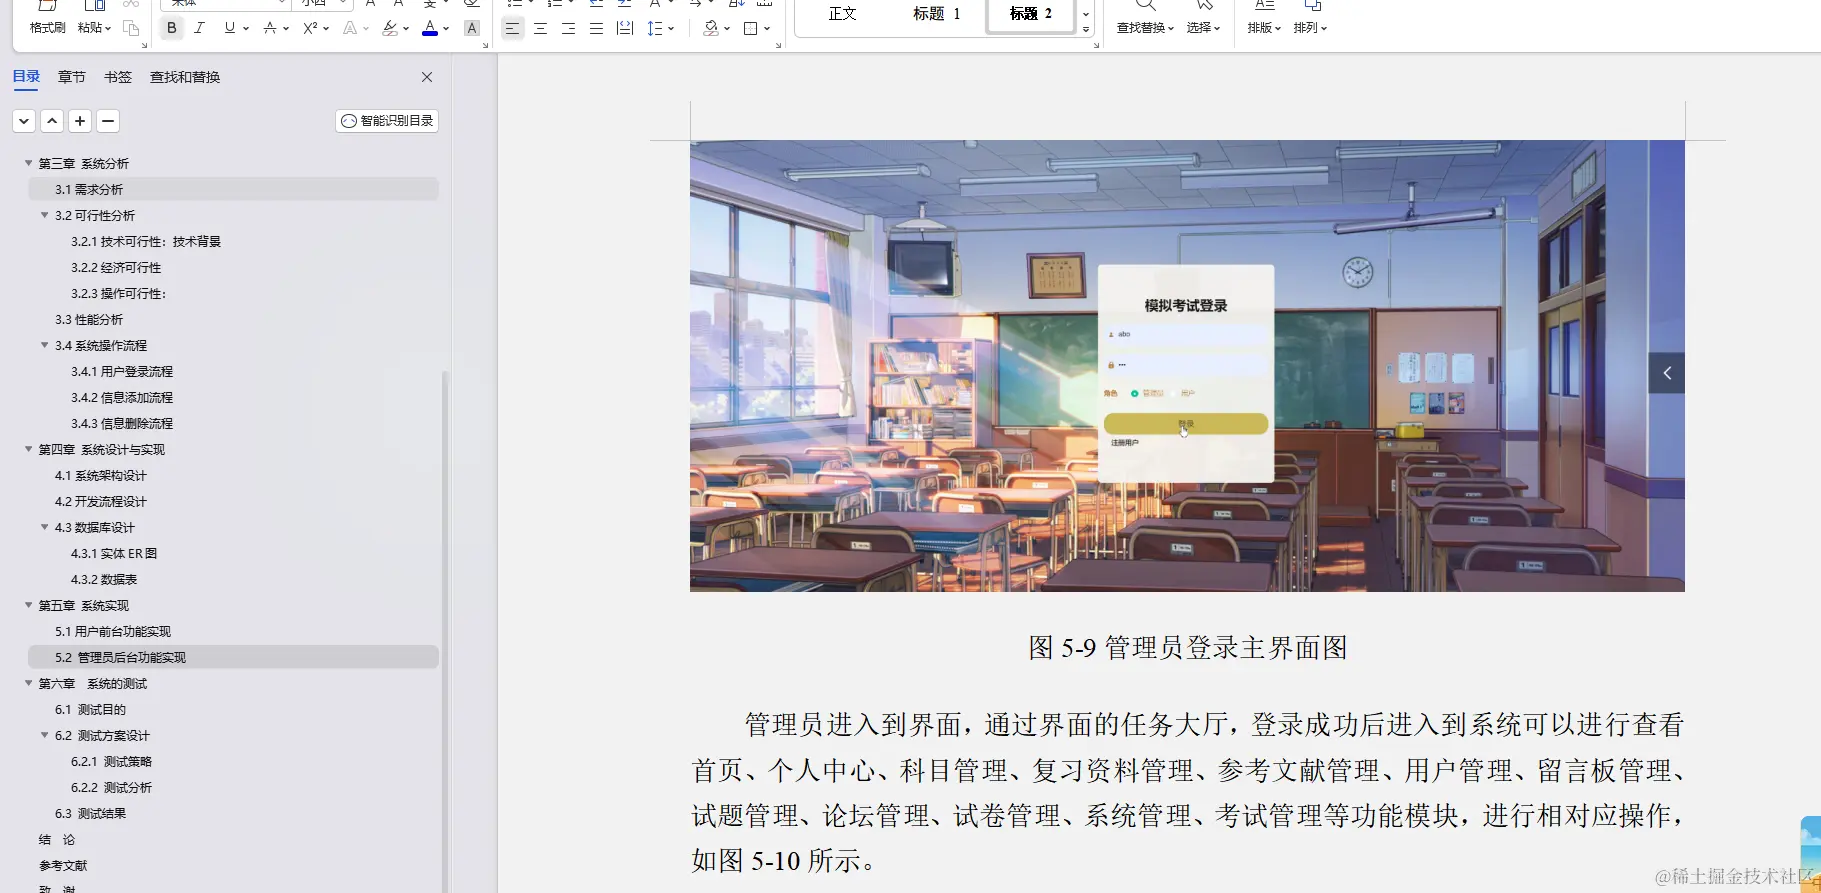Viewport: 1821px width, 893px height.
Task: Close the navigation pane
Action: [427, 77]
